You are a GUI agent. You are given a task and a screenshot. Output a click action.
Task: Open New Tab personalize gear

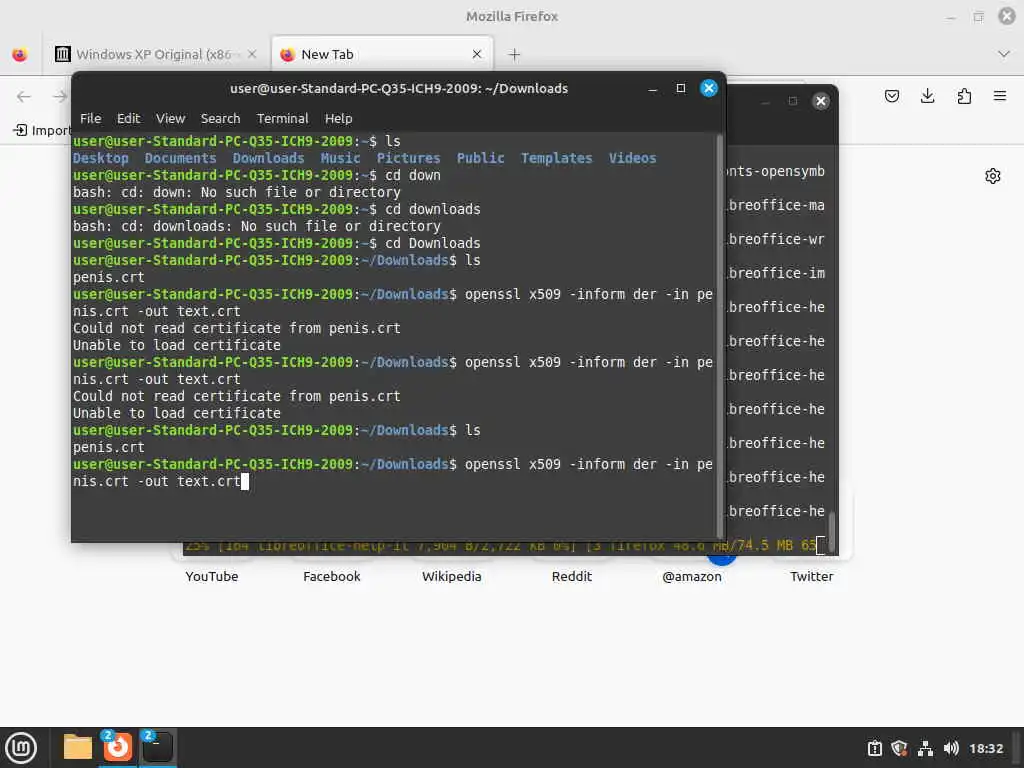[x=993, y=176]
